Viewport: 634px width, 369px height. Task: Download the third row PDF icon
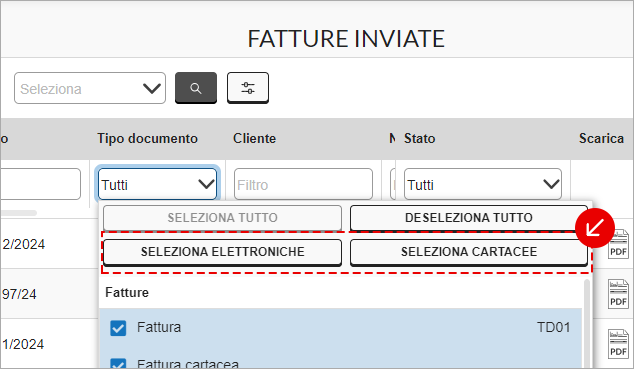click(x=618, y=344)
